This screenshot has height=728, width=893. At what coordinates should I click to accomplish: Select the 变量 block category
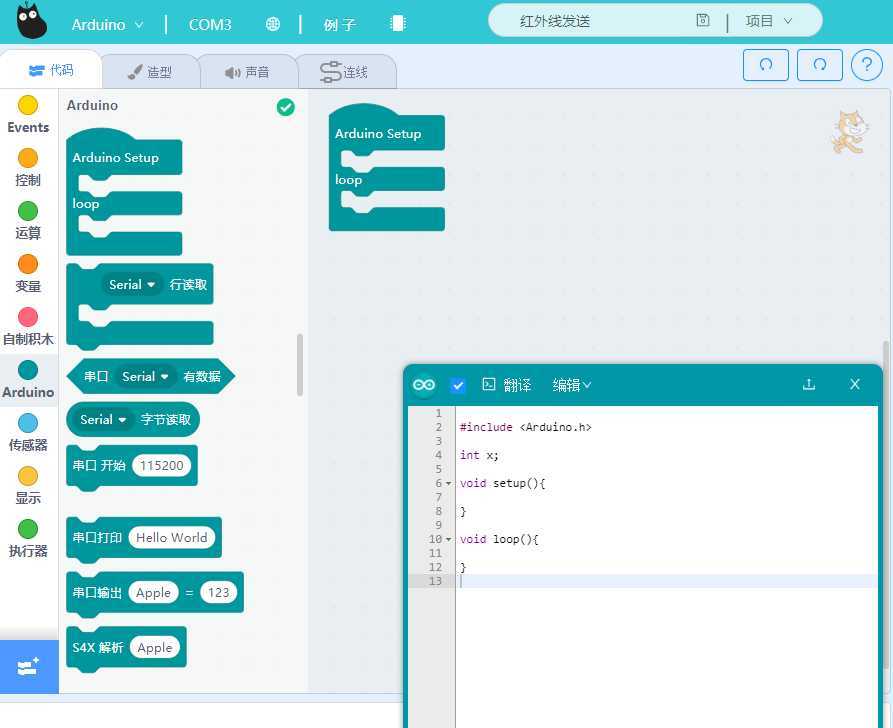pos(28,273)
